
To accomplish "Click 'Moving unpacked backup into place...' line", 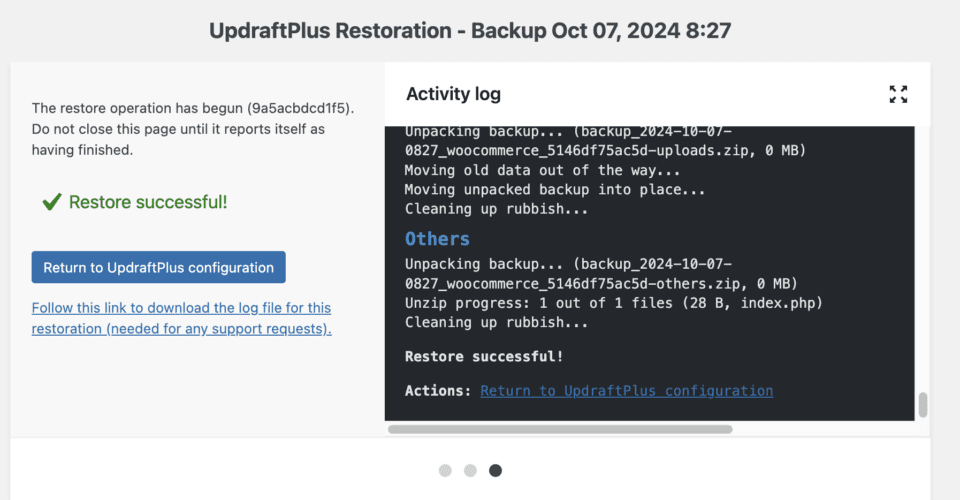I will 555,190.
